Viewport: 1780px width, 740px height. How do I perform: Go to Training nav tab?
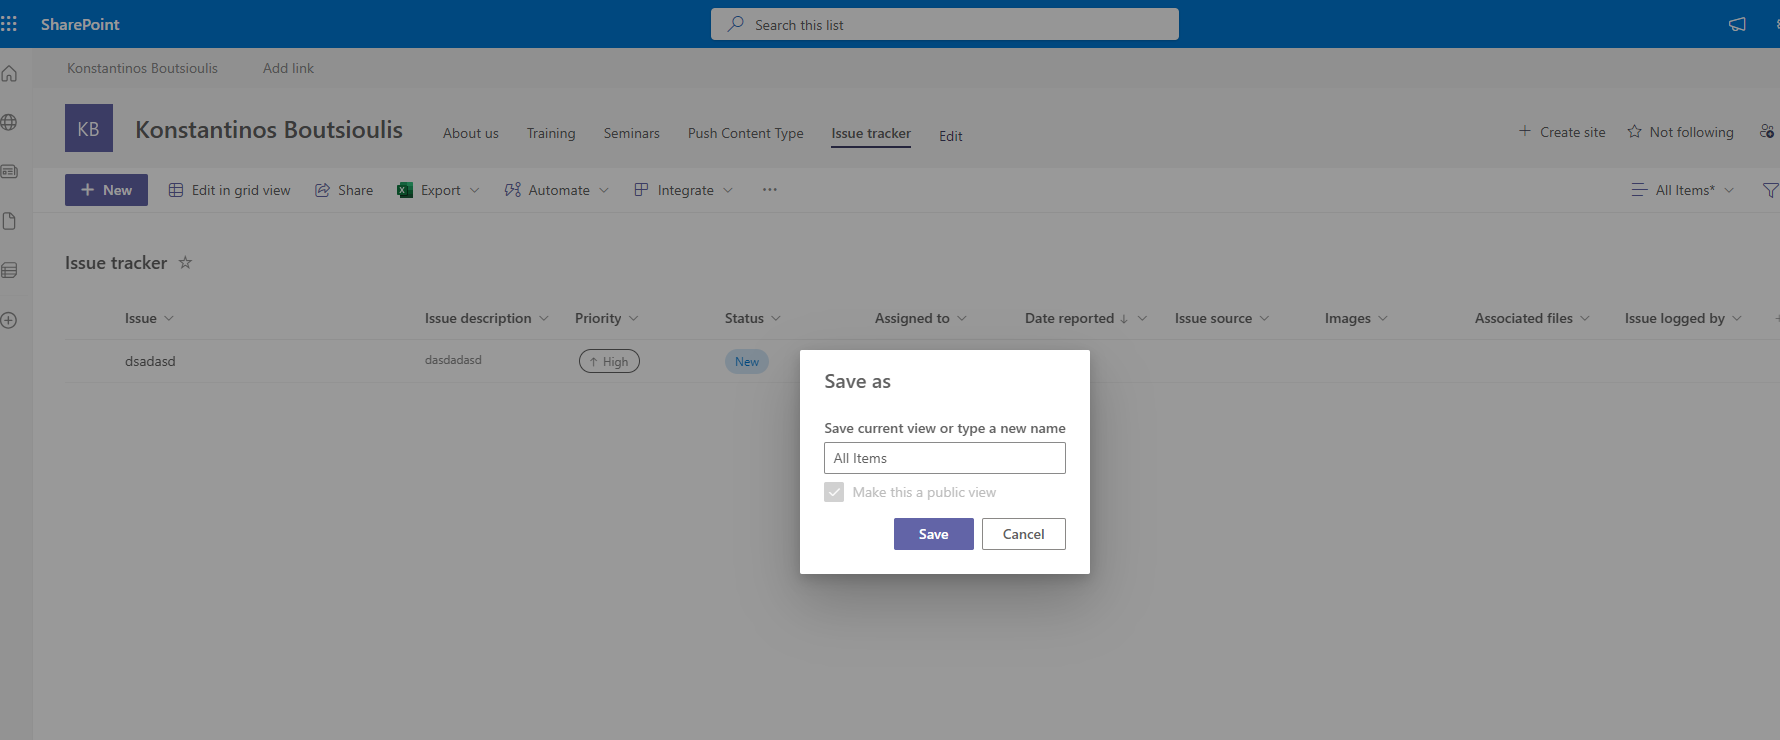pos(551,133)
